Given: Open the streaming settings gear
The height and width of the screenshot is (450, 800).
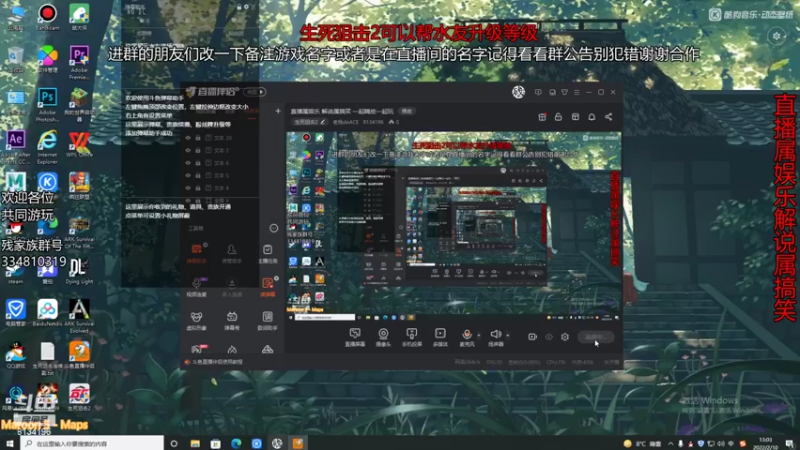Looking at the screenshot, I should 565,337.
